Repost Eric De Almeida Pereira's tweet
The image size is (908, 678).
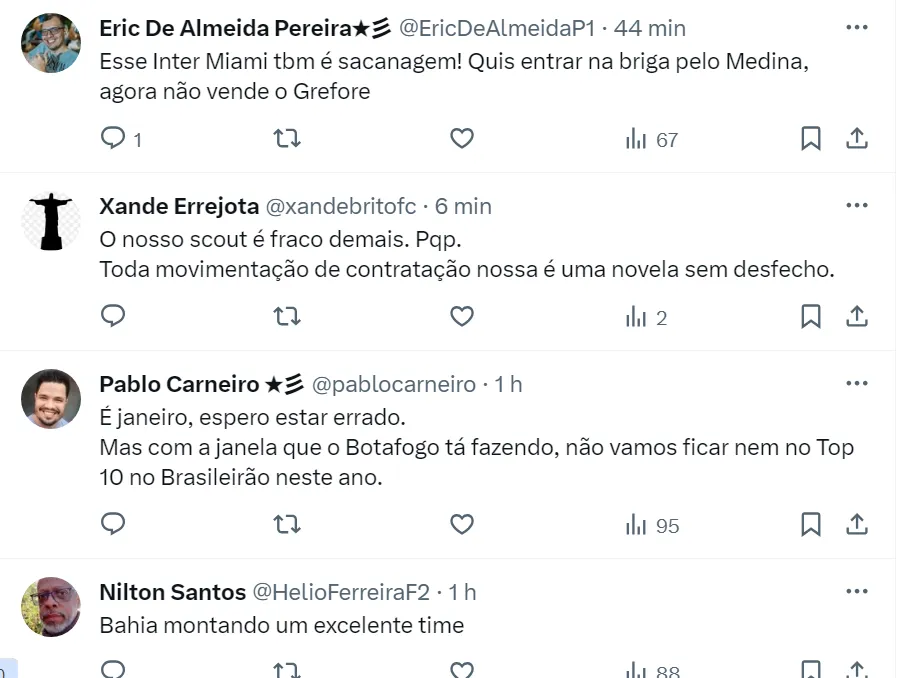tap(287, 139)
